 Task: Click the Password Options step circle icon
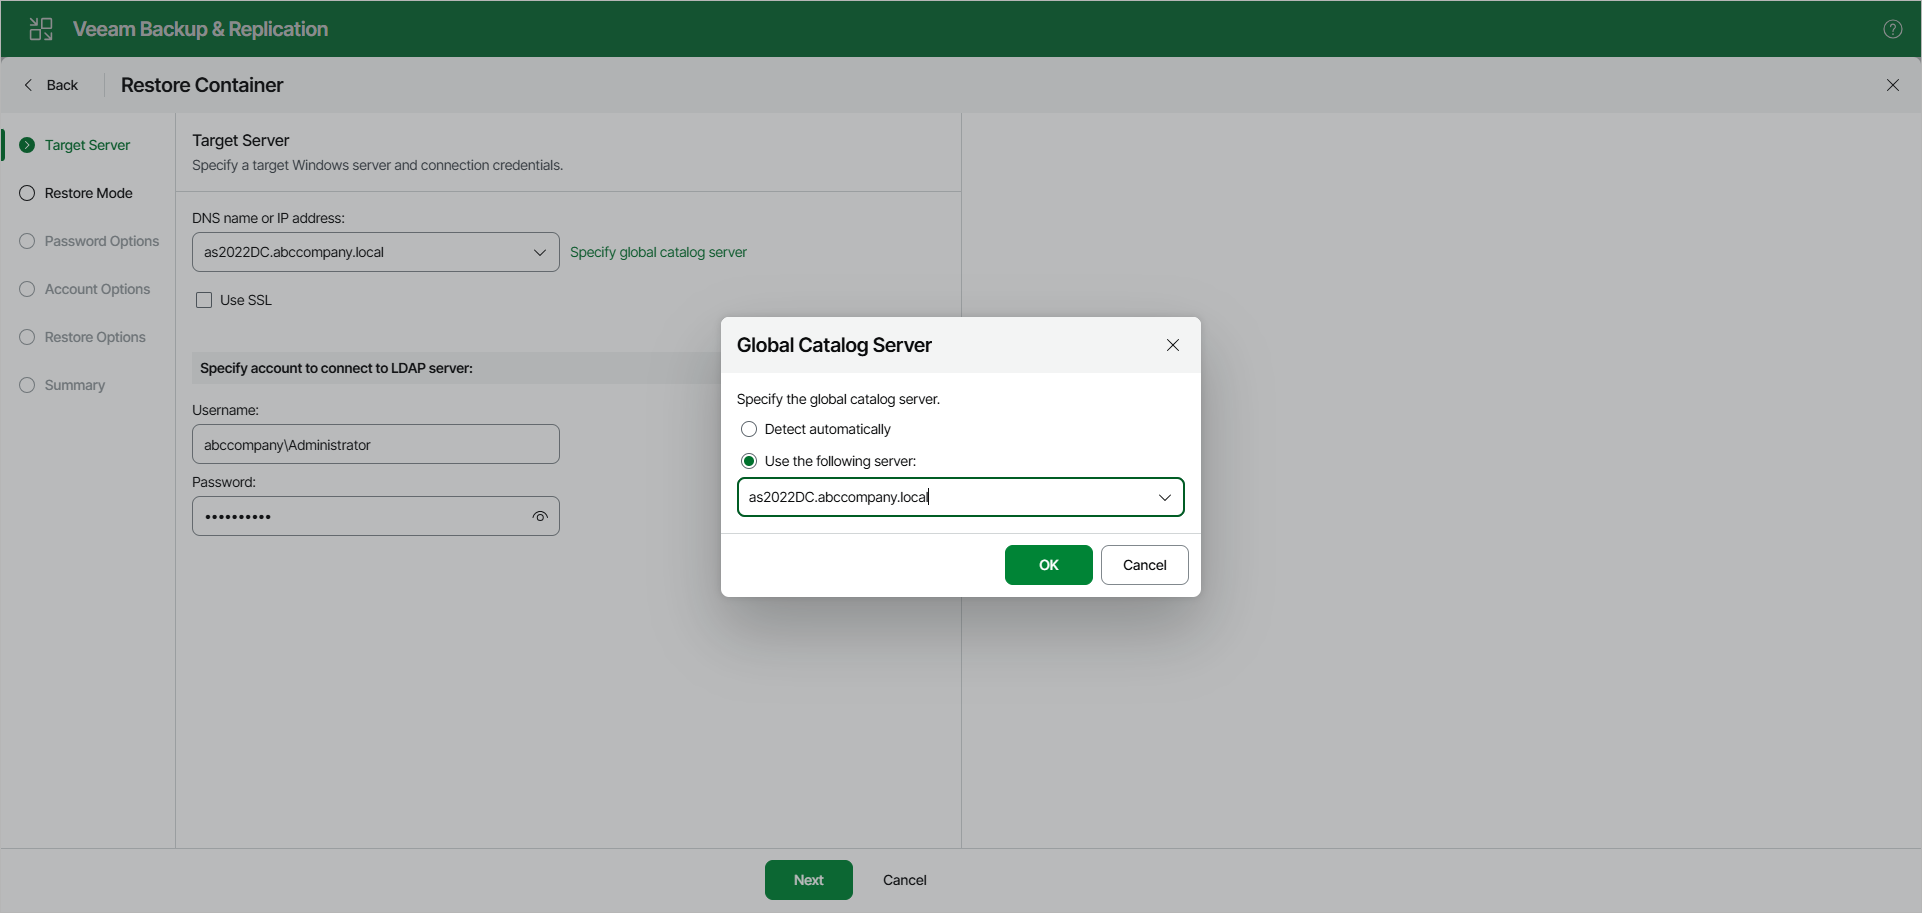click(27, 241)
